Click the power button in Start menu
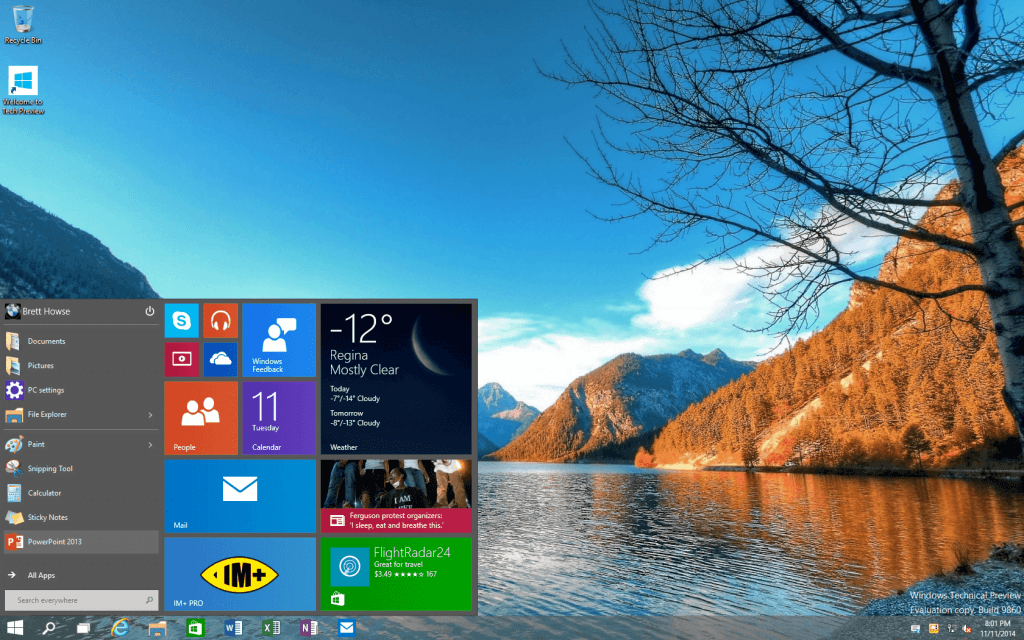This screenshot has height=640, width=1024. pos(150,311)
